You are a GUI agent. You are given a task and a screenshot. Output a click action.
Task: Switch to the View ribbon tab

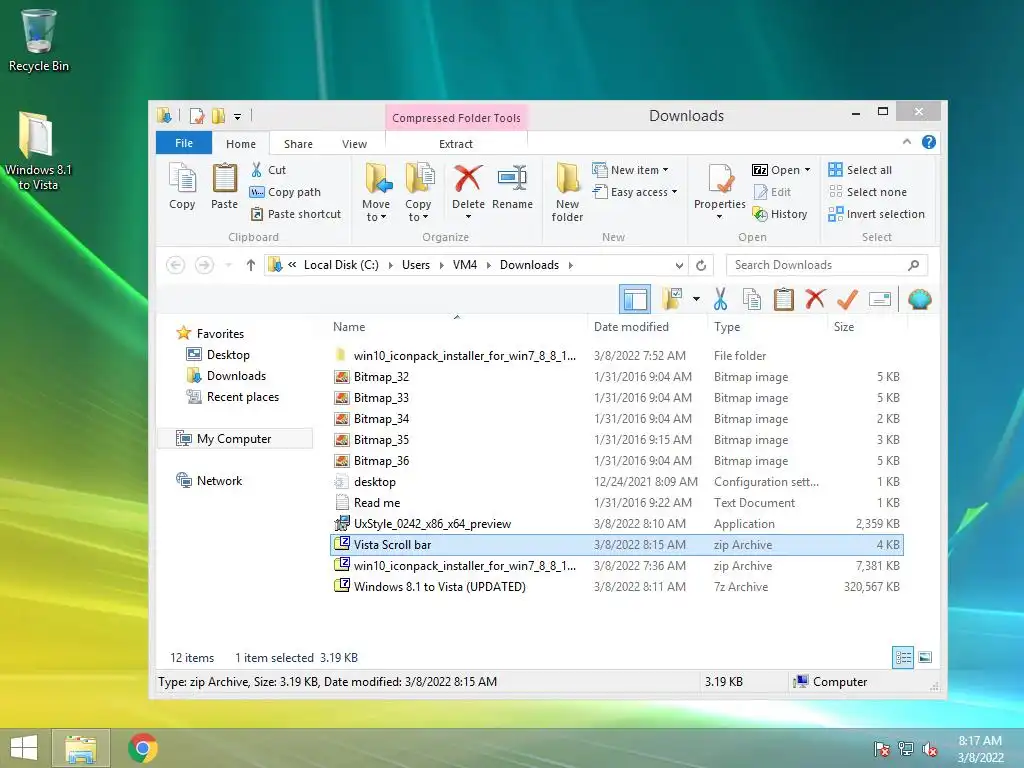(x=355, y=144)
